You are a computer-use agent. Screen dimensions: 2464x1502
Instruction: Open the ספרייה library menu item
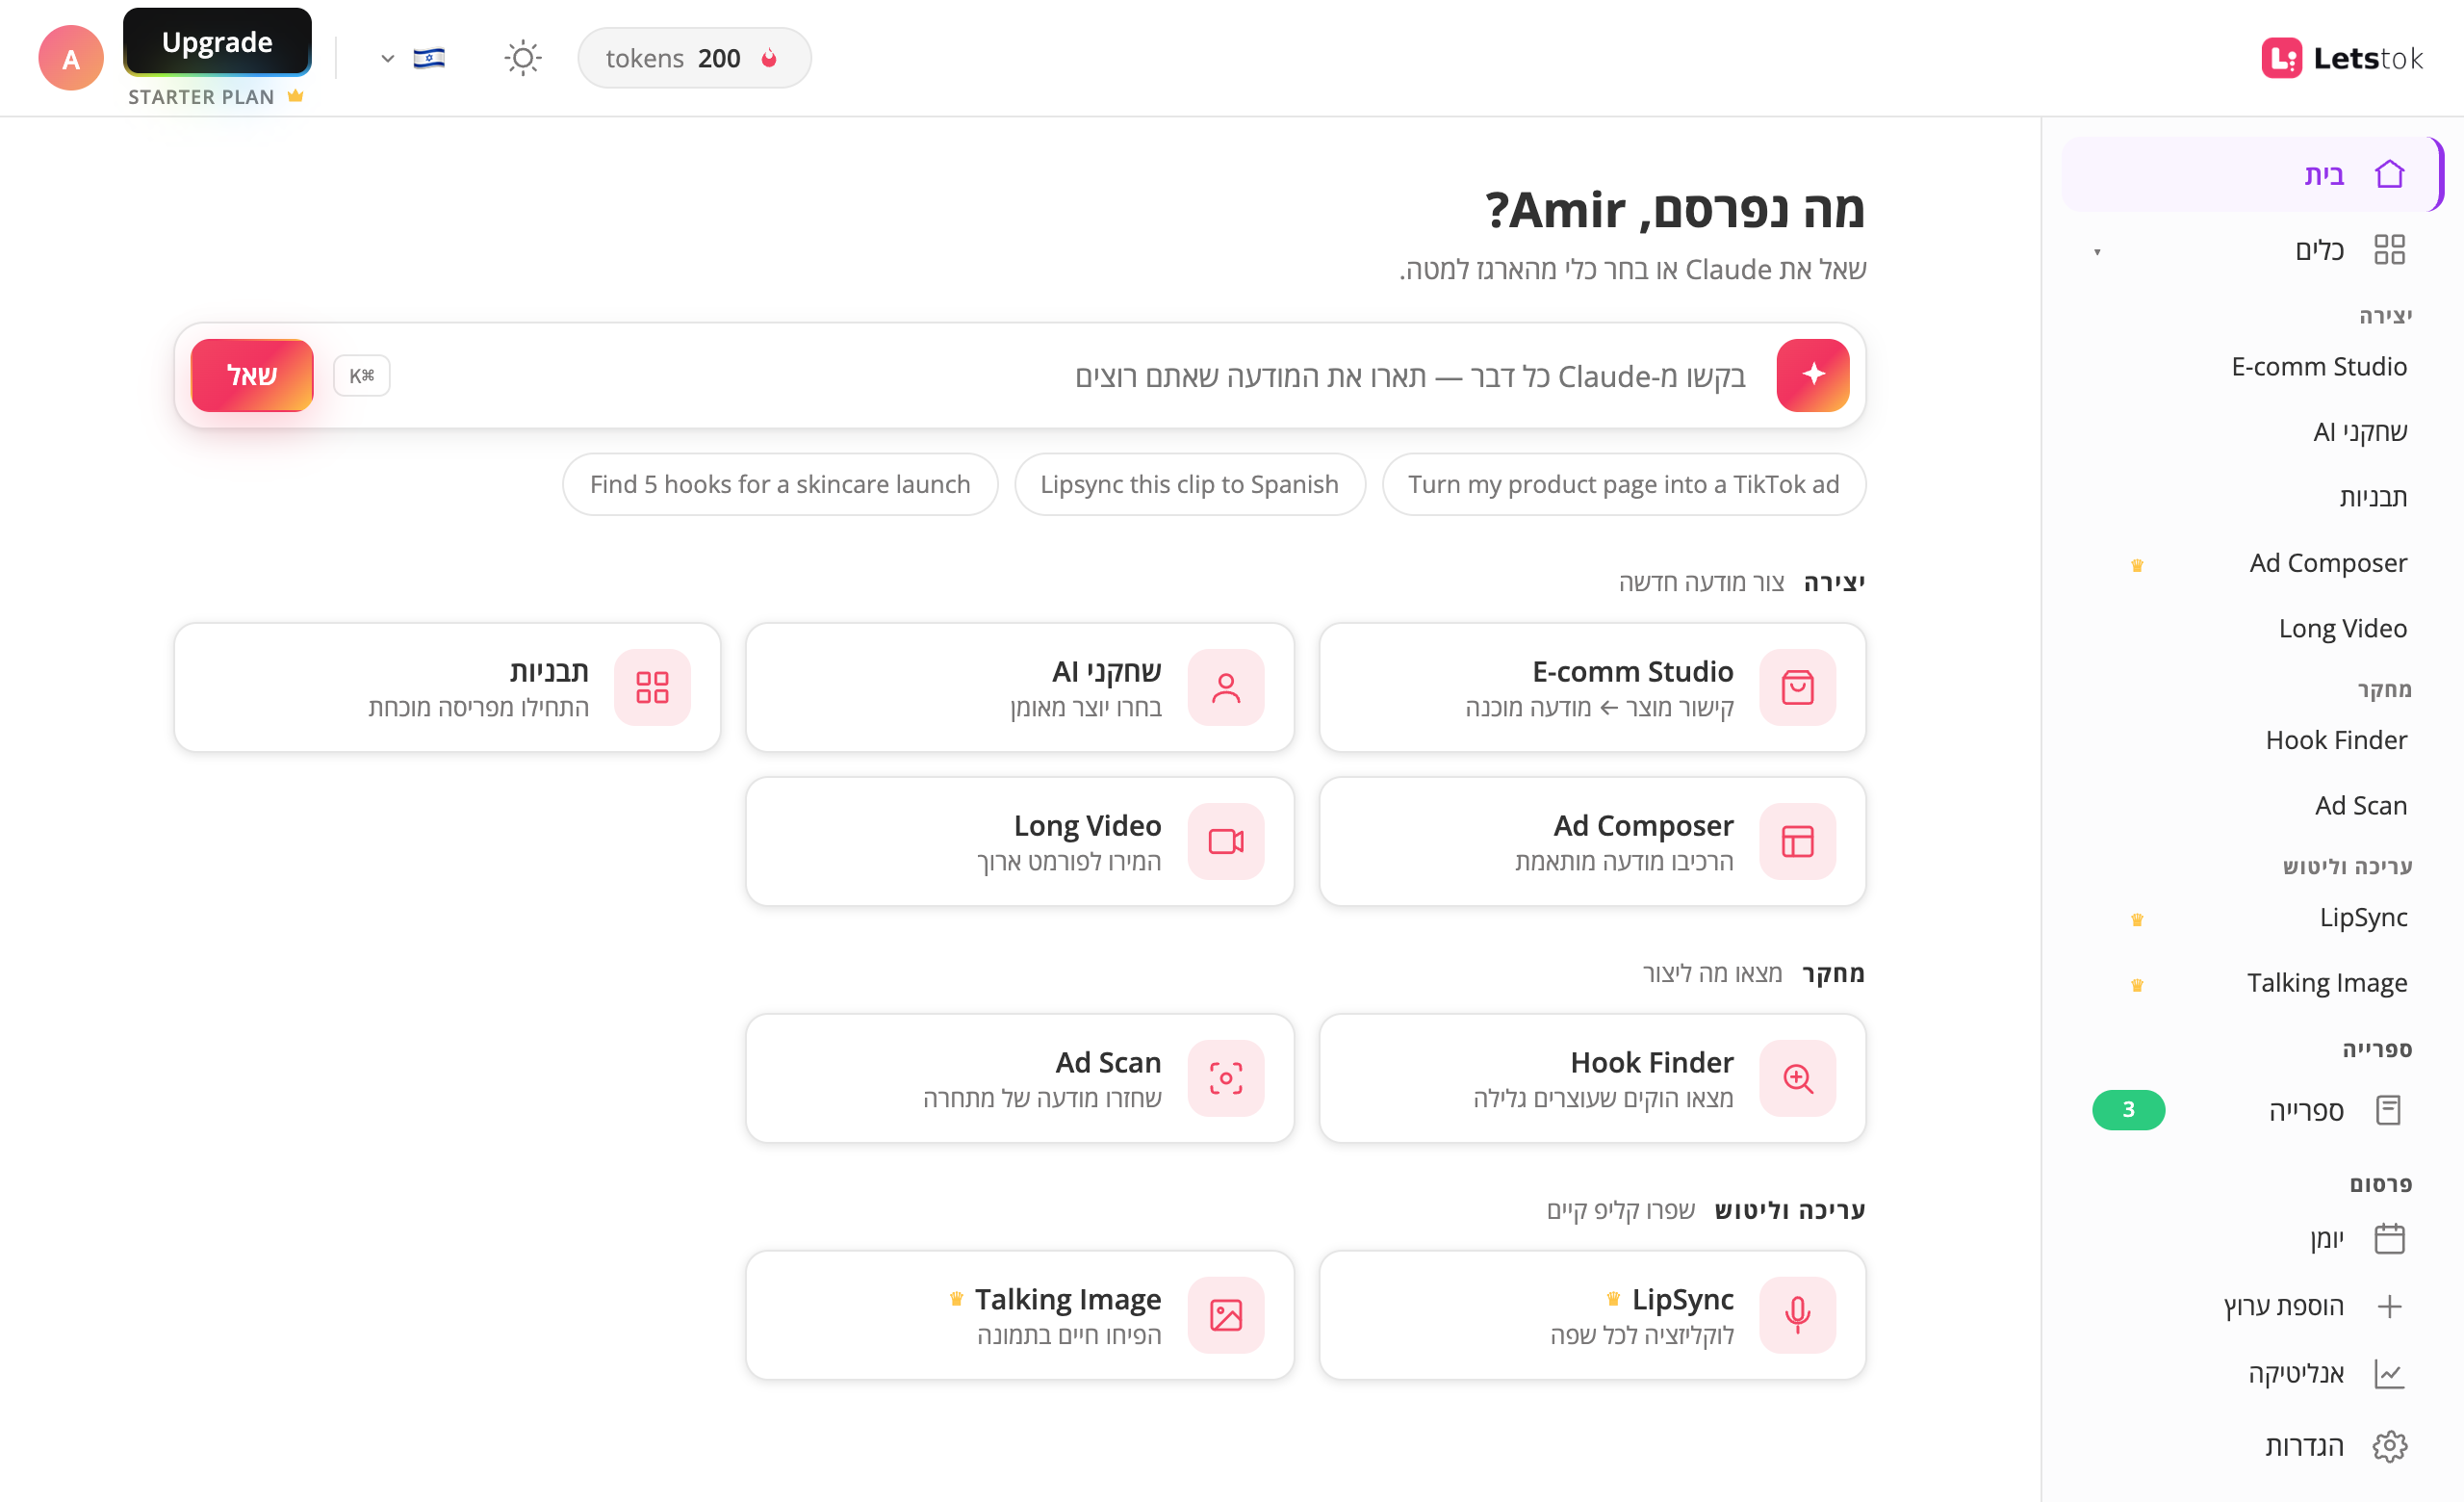click(2251, 1110)
